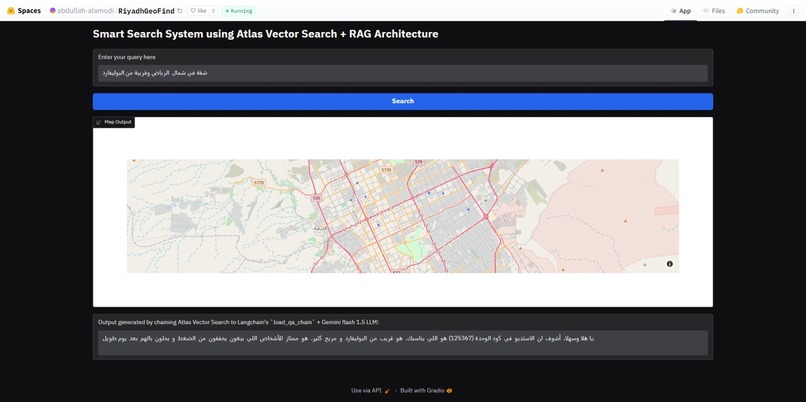Open the Community tab
The height and width of the screenshot is (402, 806).
[x=758, y=11]
